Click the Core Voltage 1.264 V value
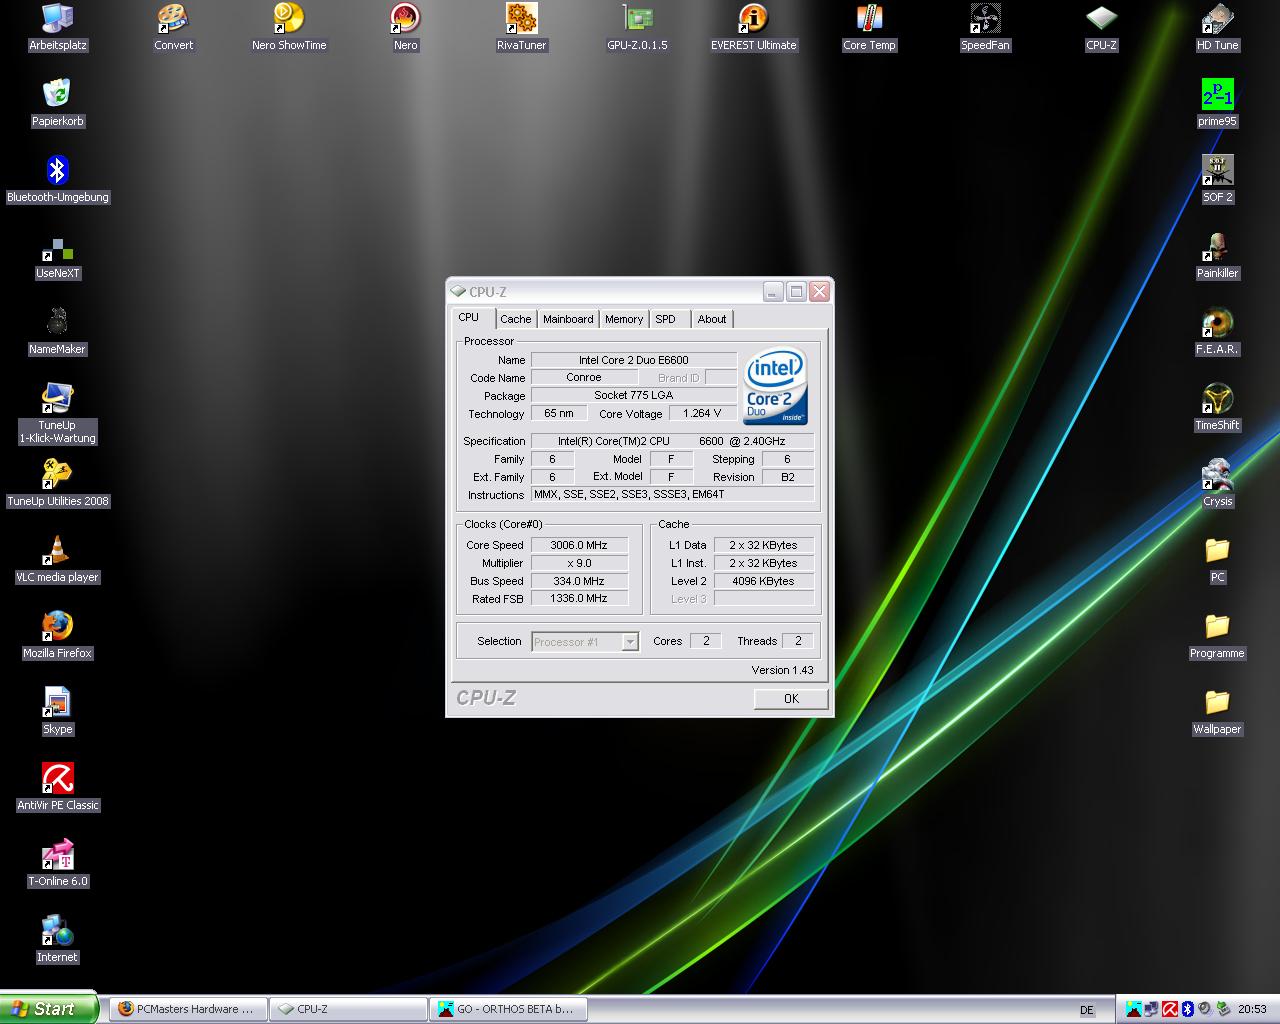 pos(702,414)
